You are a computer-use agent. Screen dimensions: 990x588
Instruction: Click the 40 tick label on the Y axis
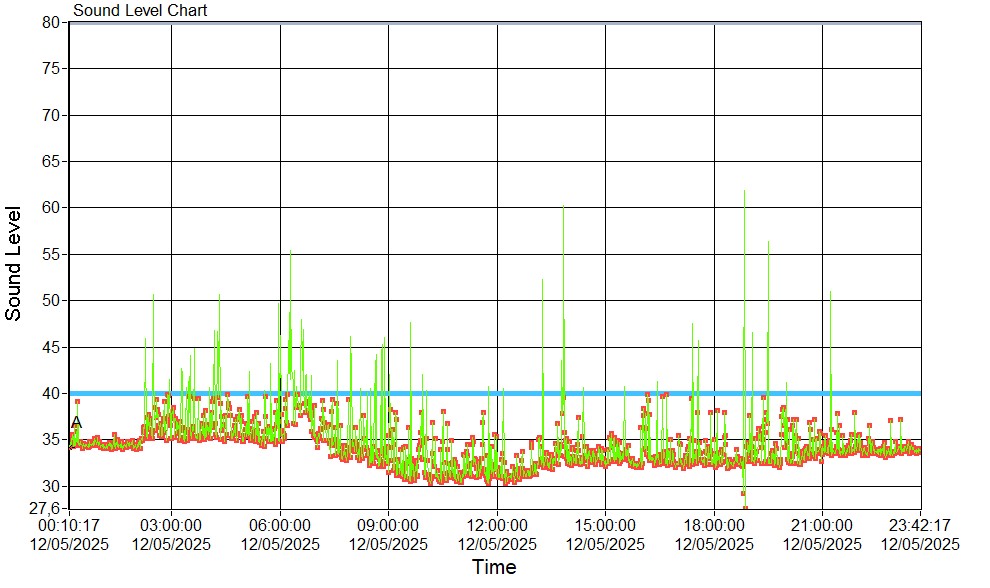click(x=53, y=393)
